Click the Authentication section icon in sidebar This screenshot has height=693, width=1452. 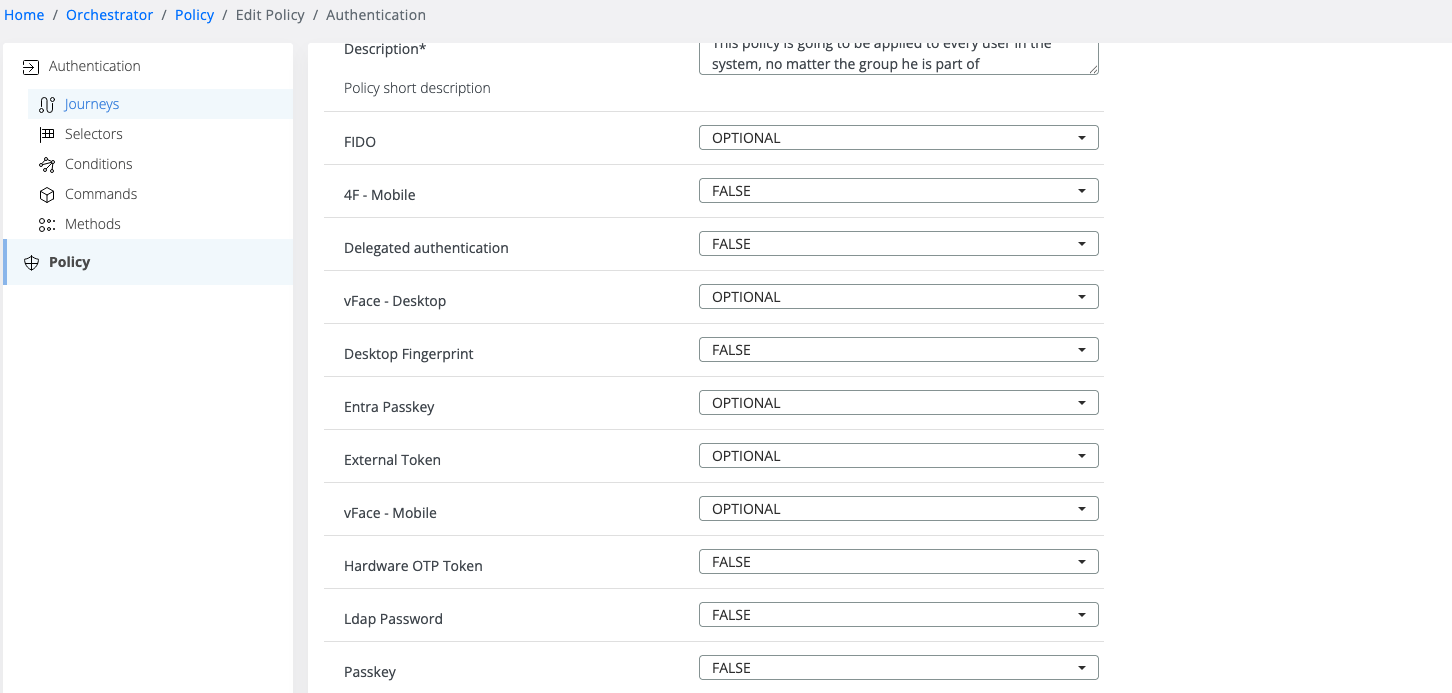pos(30,67)
